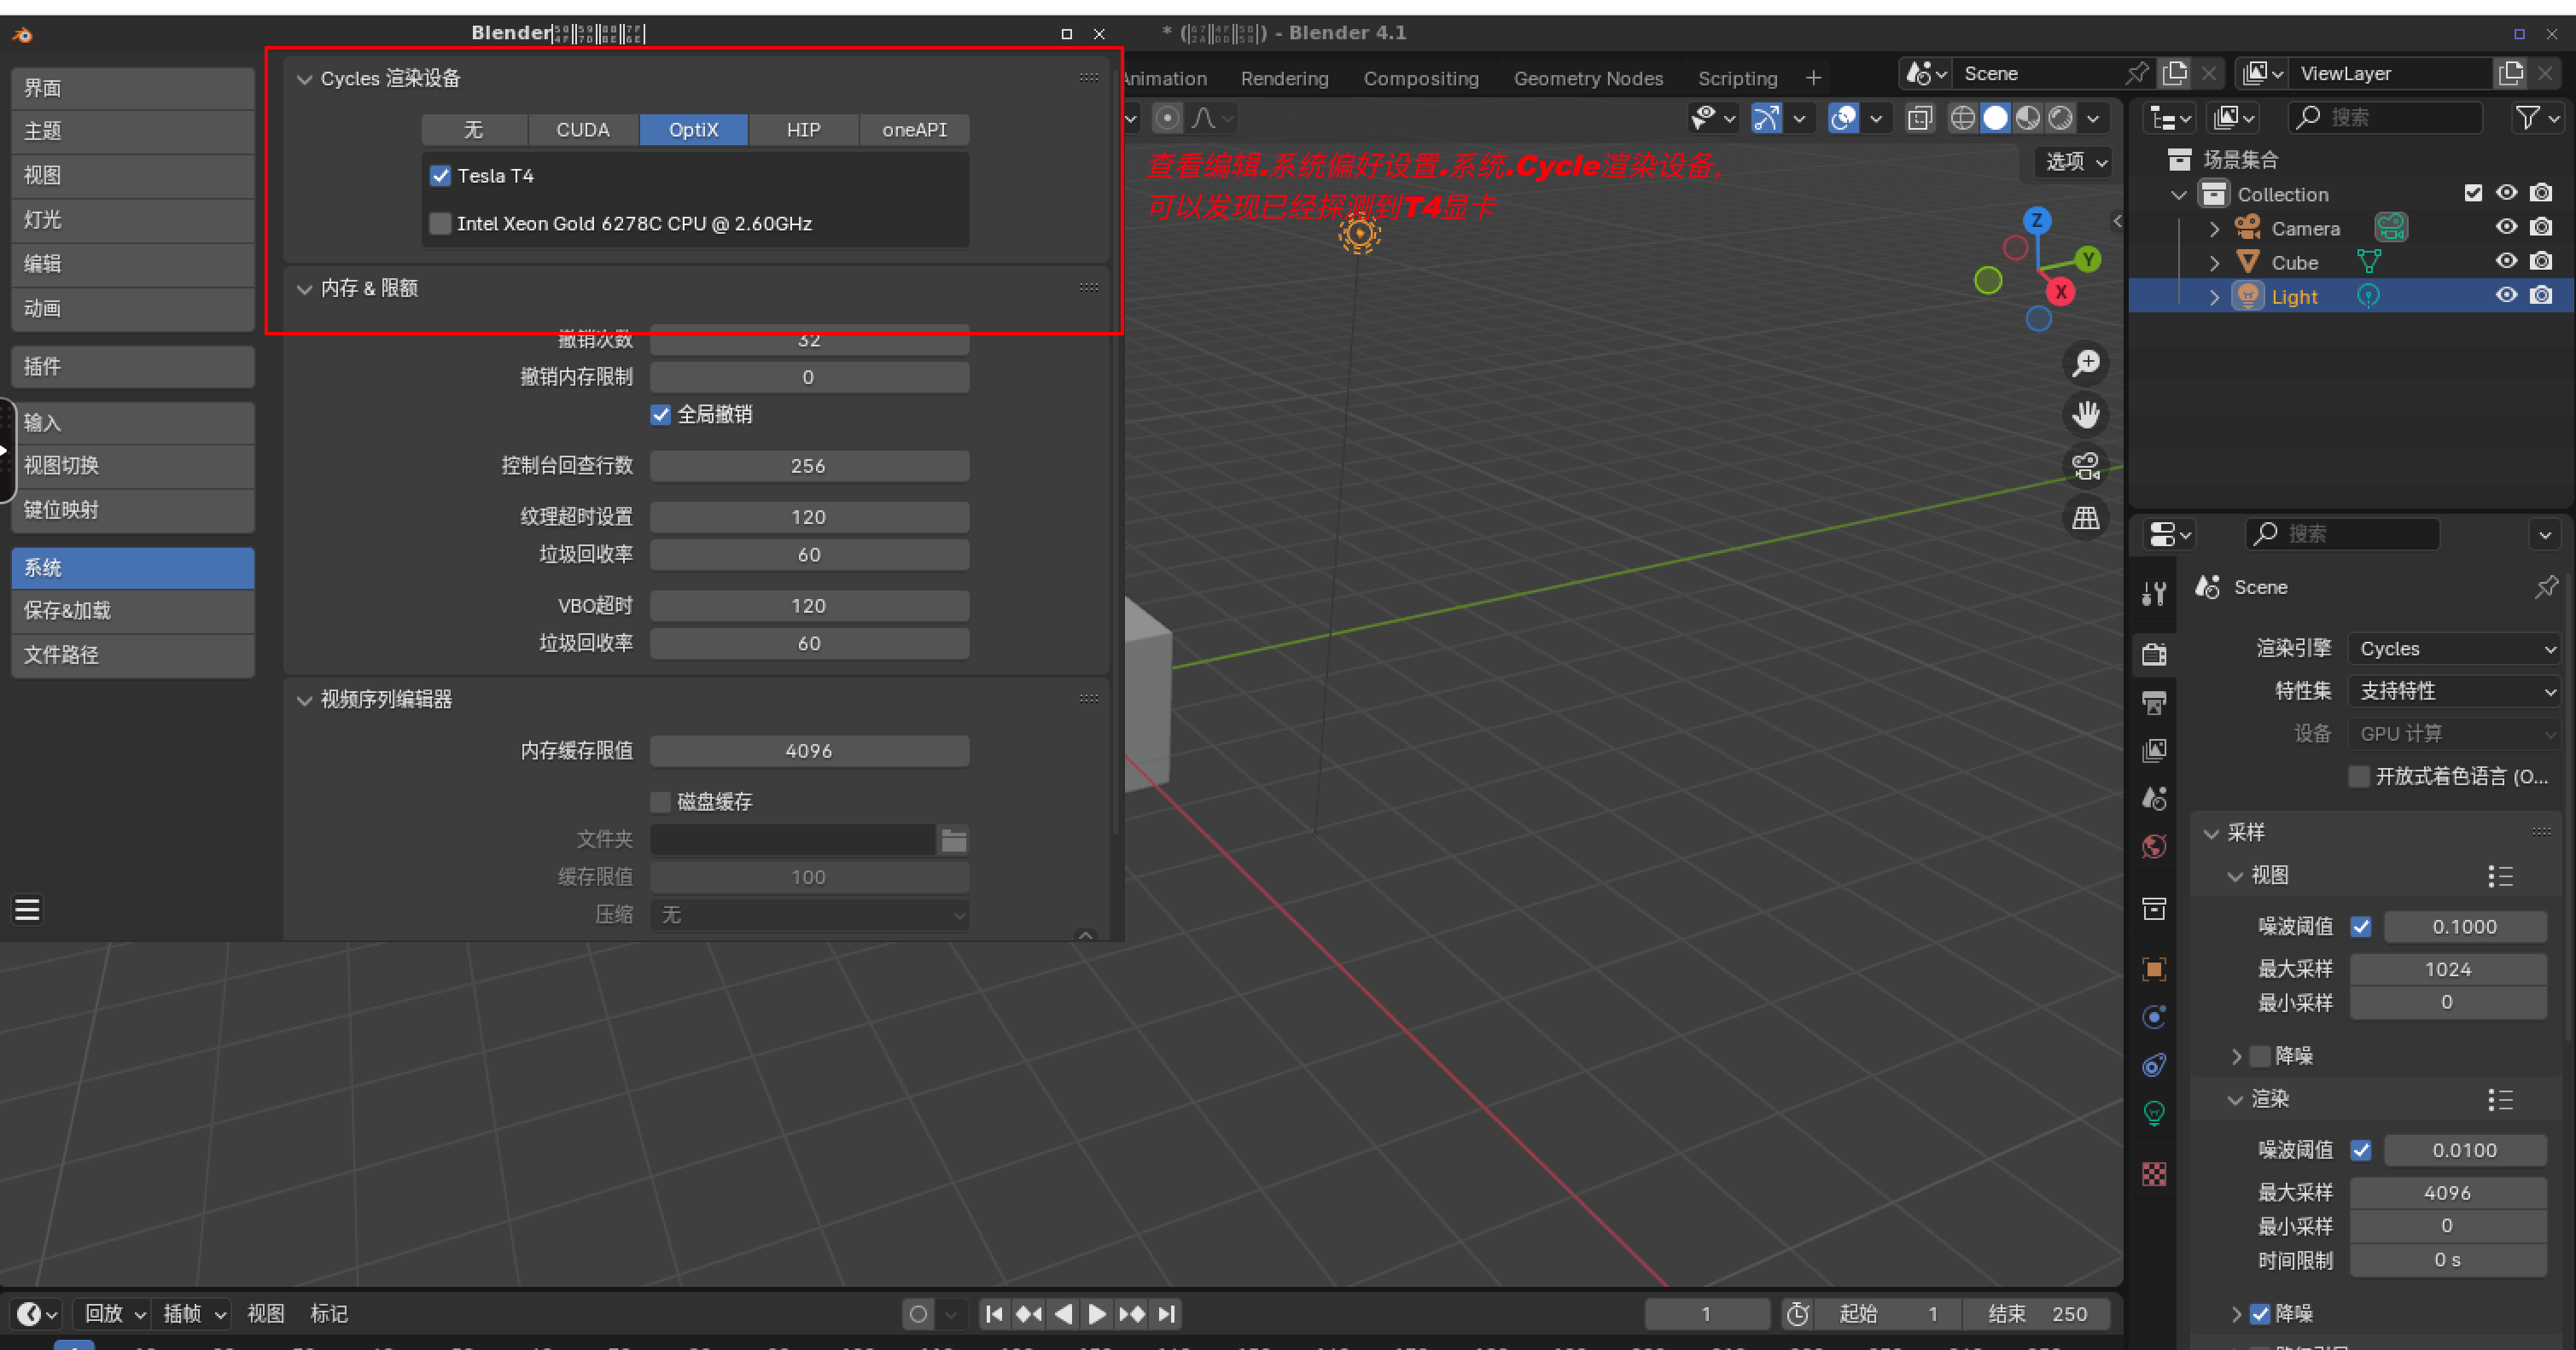Toggle camera view icon in viewport

pyautogui.click(x=2086, y=466)
